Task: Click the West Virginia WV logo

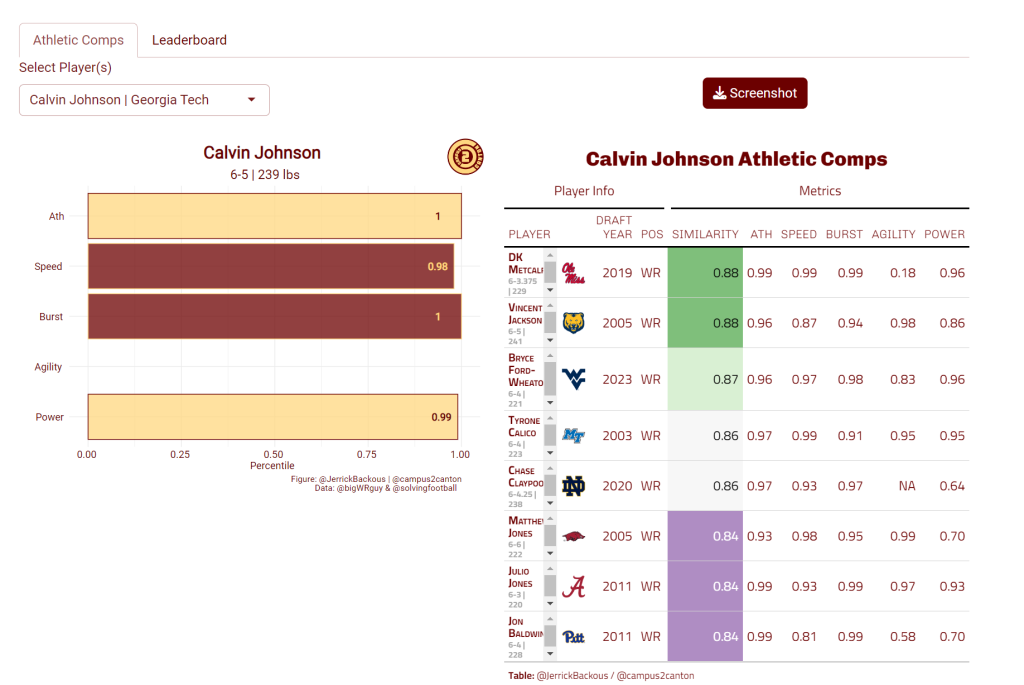Action: [573, 379]
